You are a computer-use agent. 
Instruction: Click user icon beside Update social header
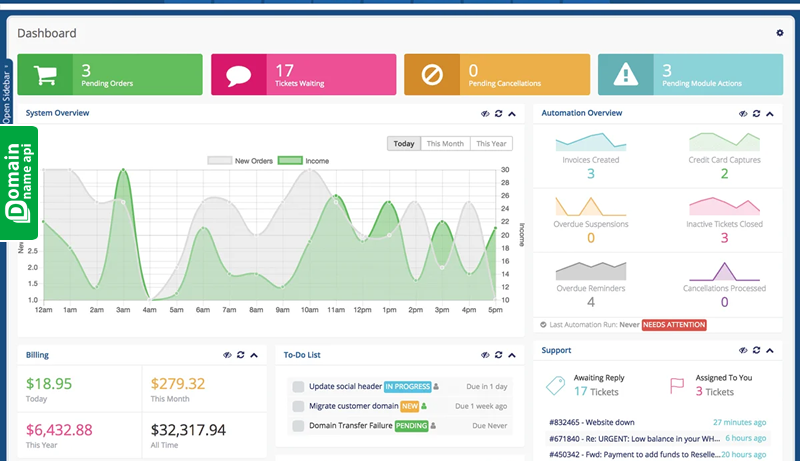click(436, 387)
